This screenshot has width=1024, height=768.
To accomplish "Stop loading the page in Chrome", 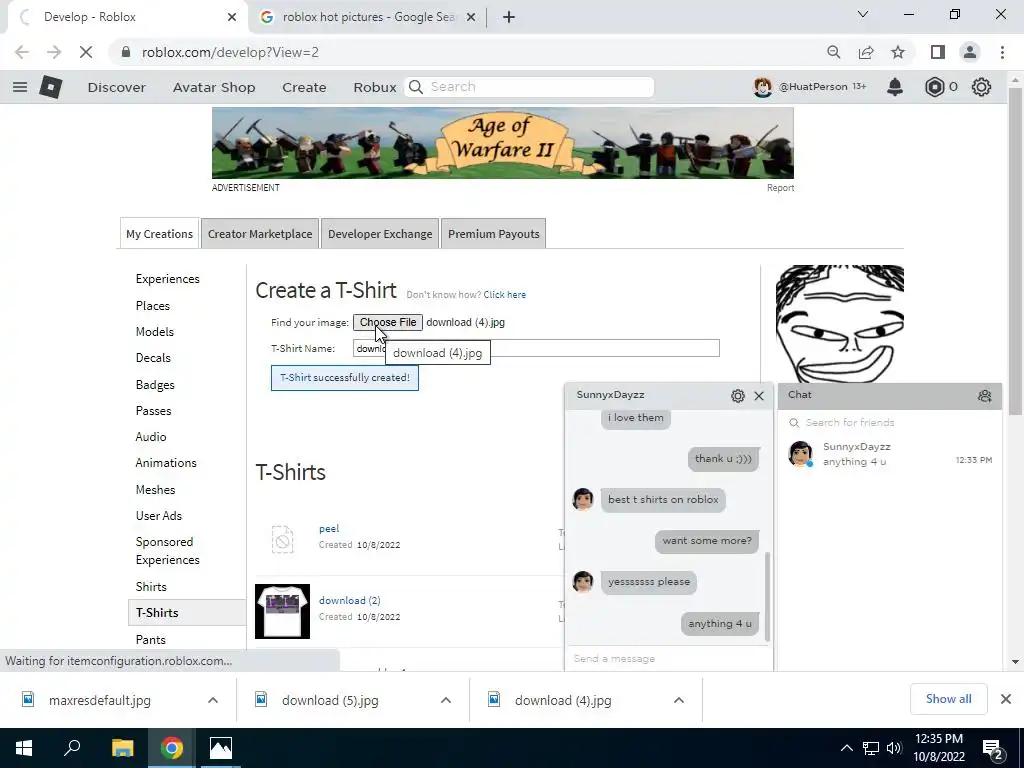I will (86, 52).
